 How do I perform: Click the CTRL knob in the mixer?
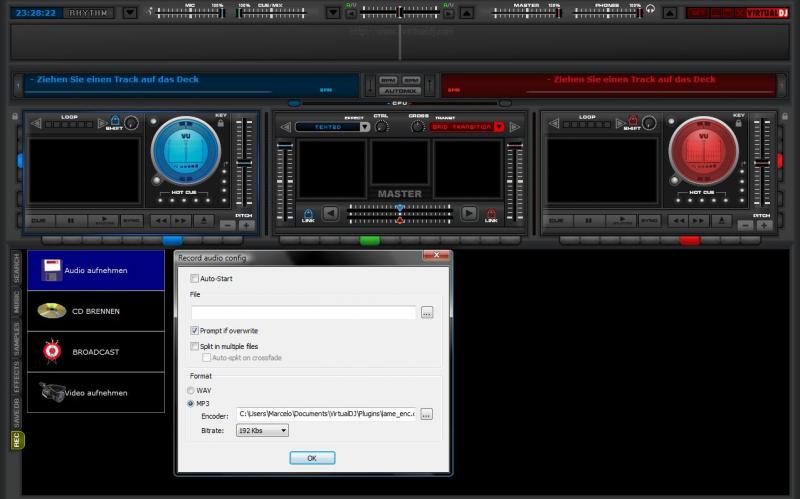tap(381, 127)
